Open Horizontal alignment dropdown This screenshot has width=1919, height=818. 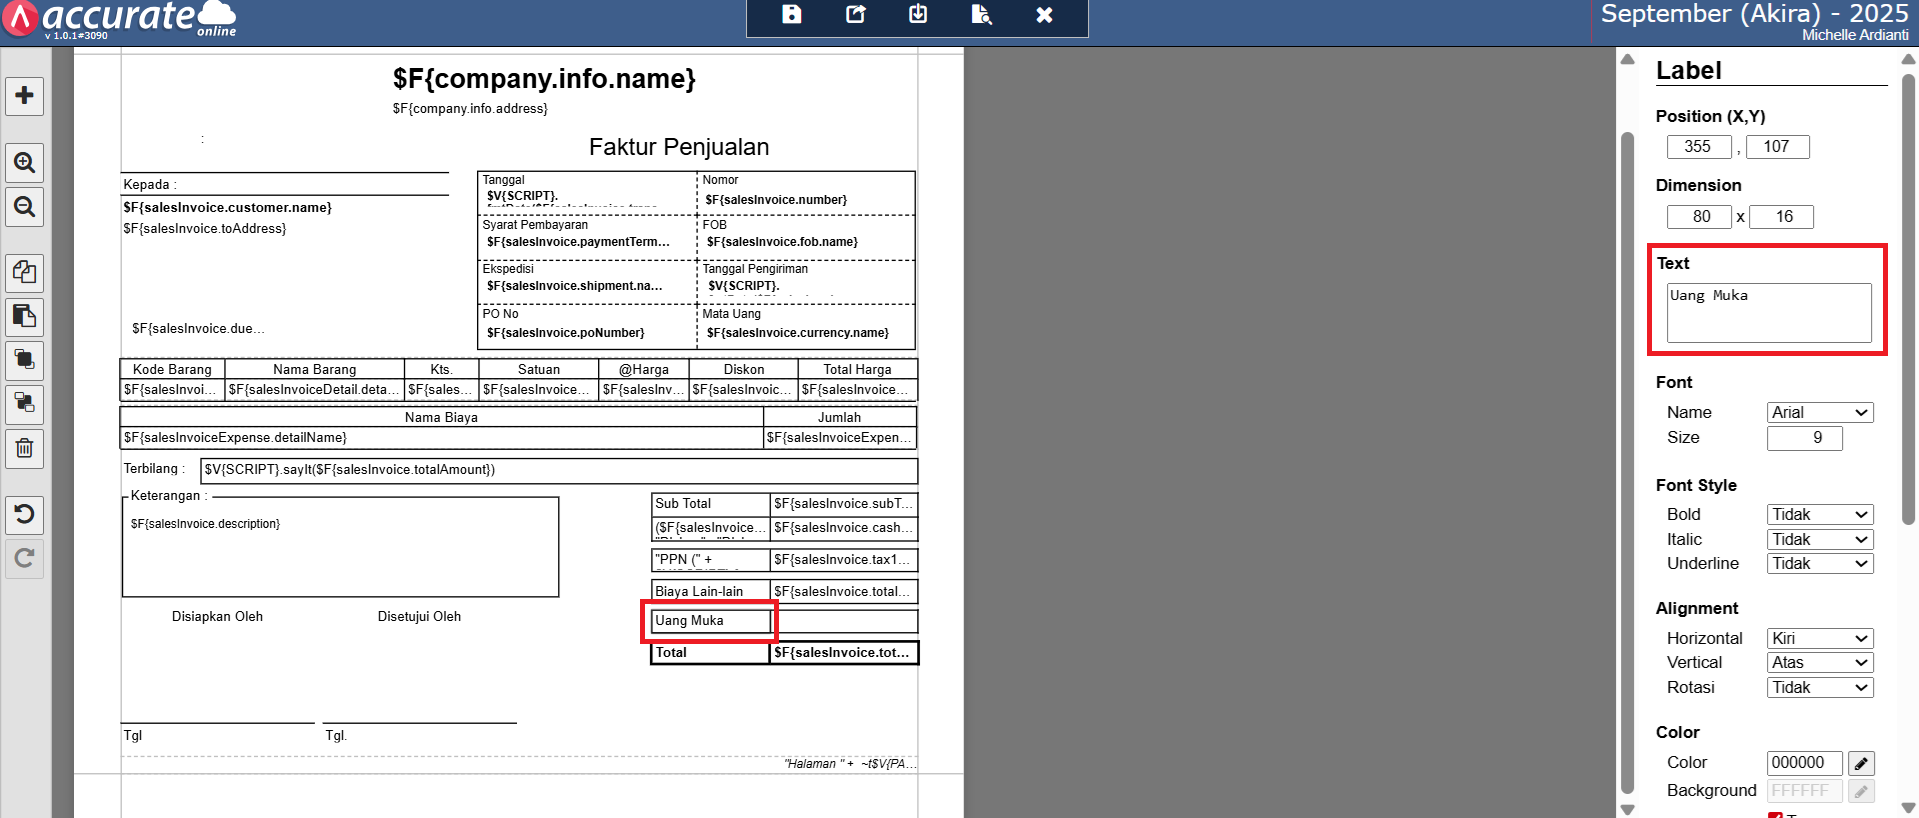tap(1819, 638)
